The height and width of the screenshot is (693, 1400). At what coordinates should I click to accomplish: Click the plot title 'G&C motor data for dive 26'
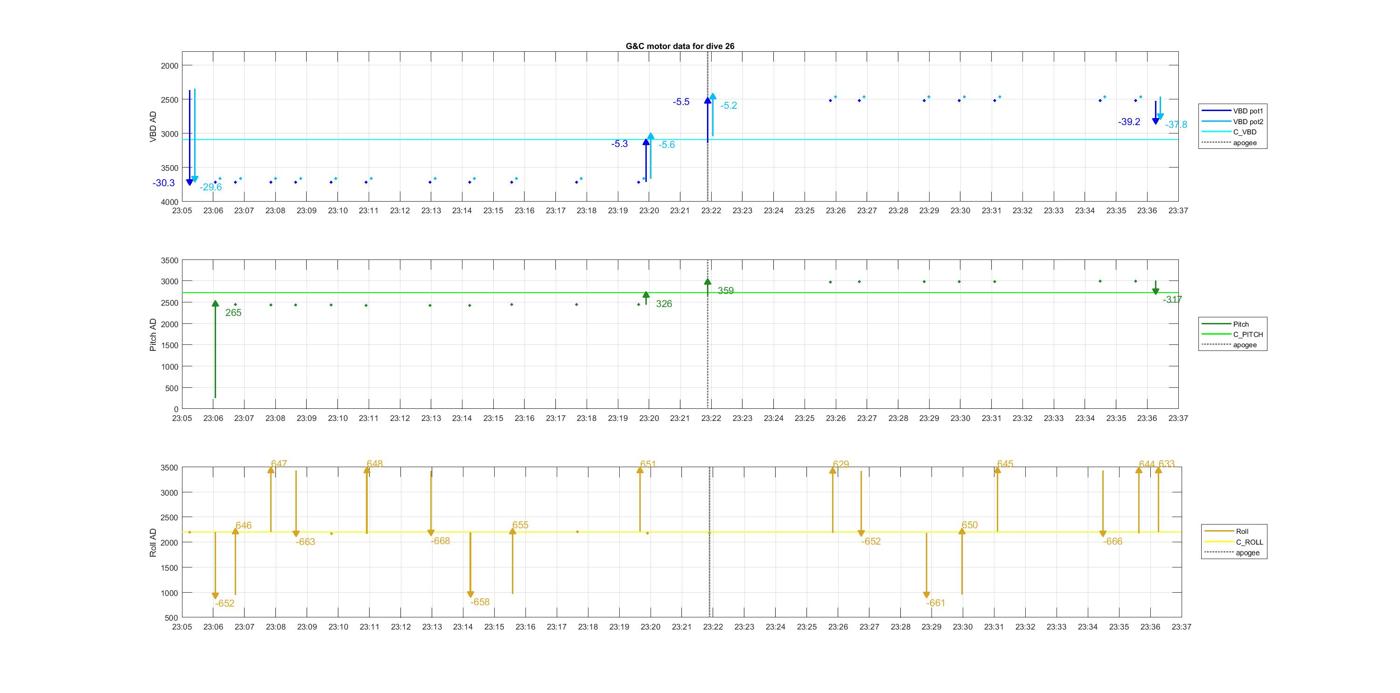(x=679, y=46)
